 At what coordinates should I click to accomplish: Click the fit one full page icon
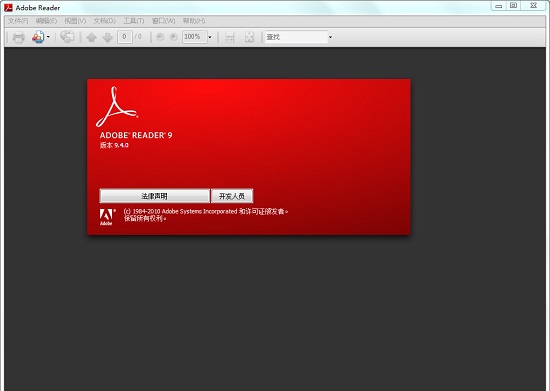[249, 37]
